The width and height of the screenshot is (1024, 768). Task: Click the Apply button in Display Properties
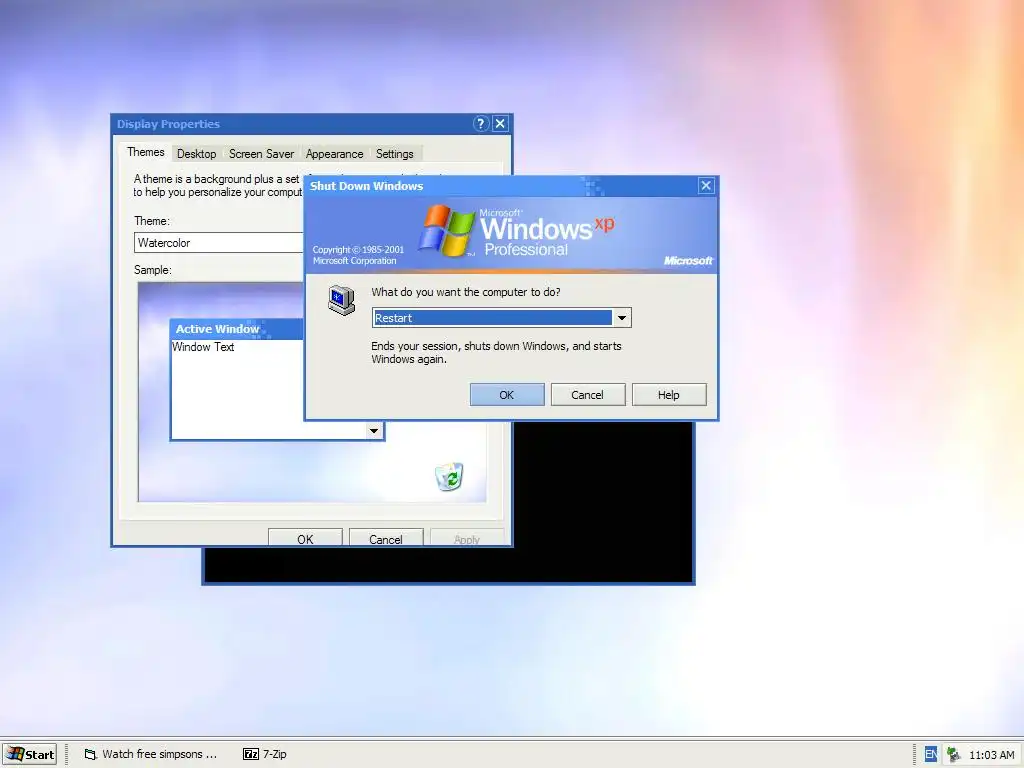coord(467,537)
